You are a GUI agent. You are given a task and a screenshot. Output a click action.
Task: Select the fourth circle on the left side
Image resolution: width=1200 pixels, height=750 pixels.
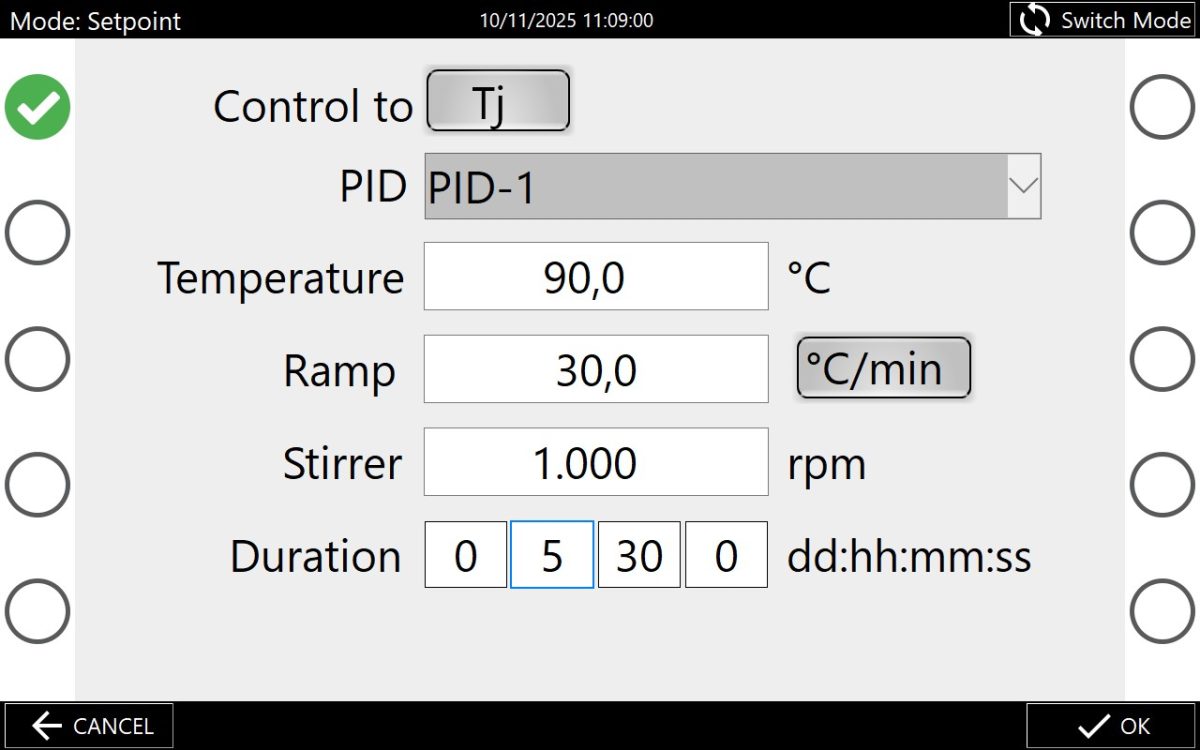pos(37,484)
